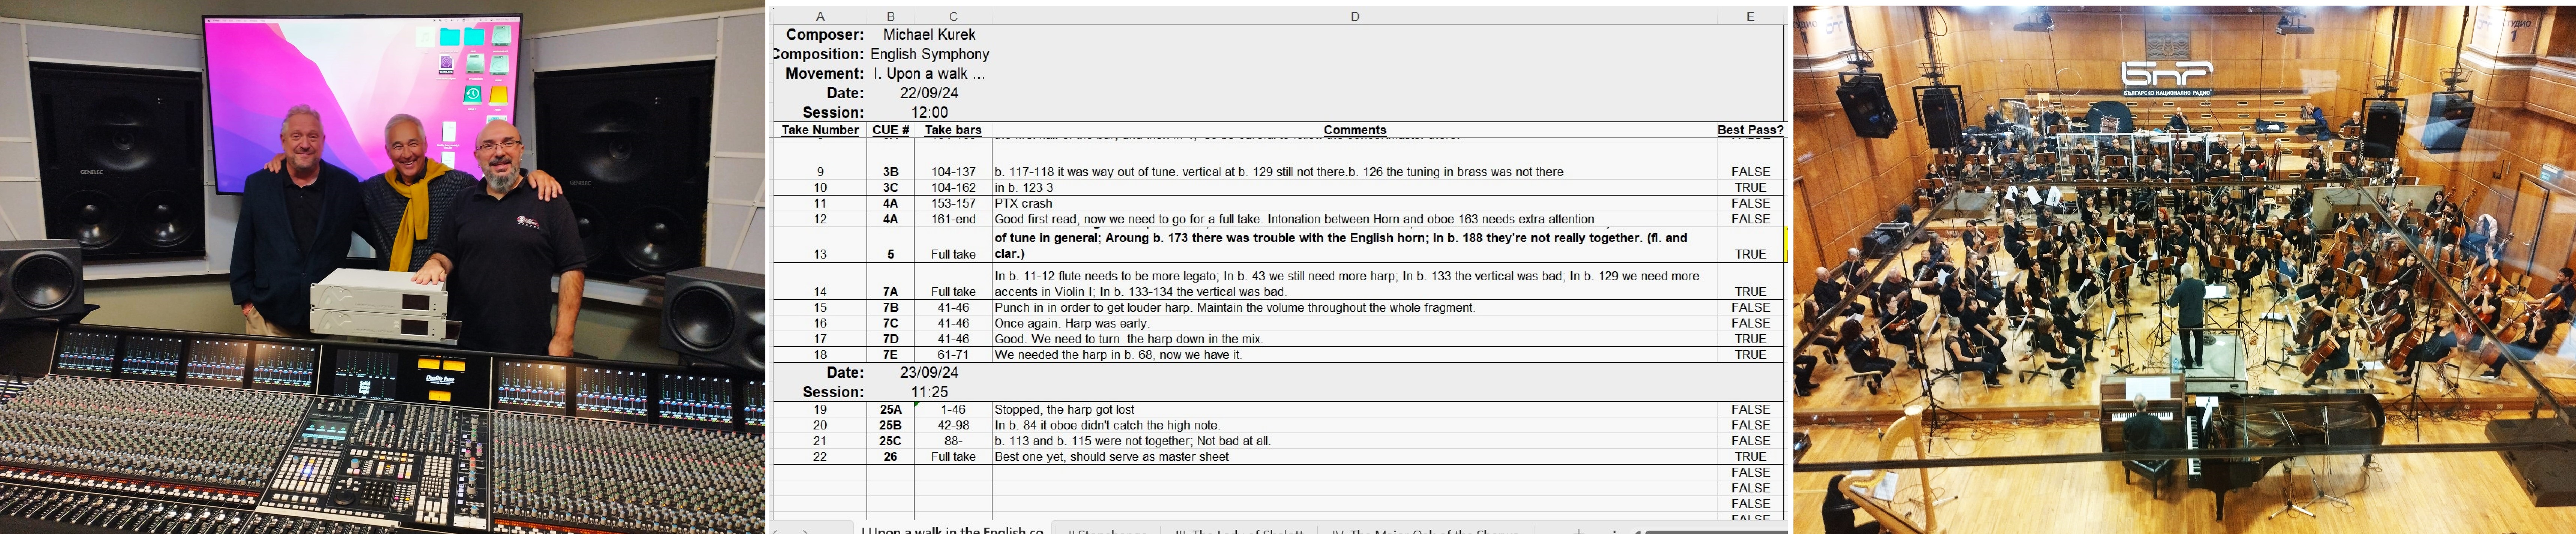Click the orchestra studio photo
The image size is (2576, 534).
[x=2183, y=267]
